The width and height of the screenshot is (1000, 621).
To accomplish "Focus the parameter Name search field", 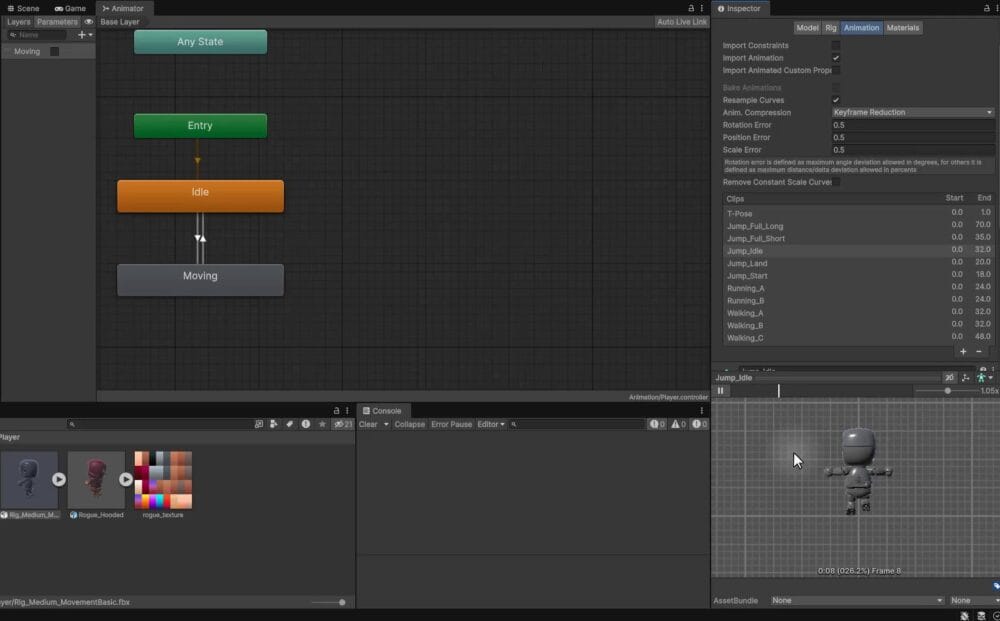I will [38, 35].
